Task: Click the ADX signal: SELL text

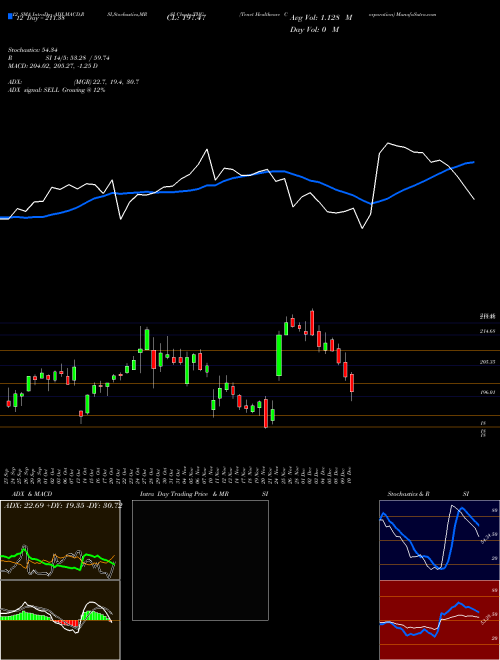Action: [56, 90]
